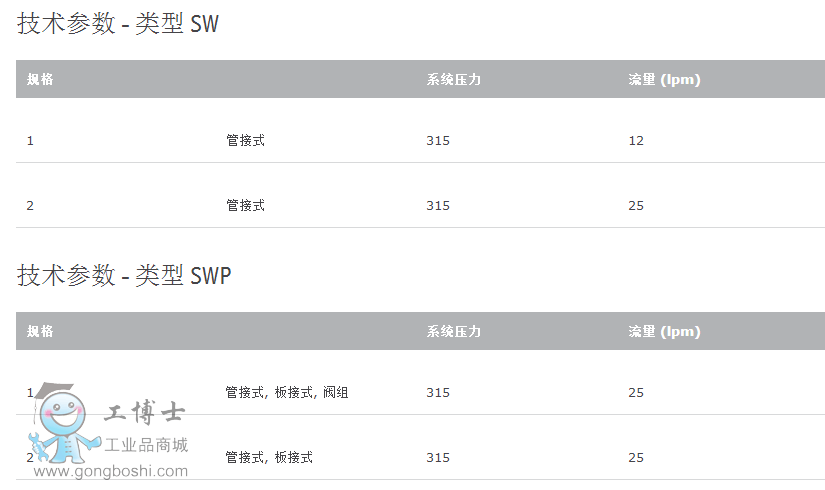Click the 工博士 brand name text
This screenshot has height=490, width=825.
(144, 412)
